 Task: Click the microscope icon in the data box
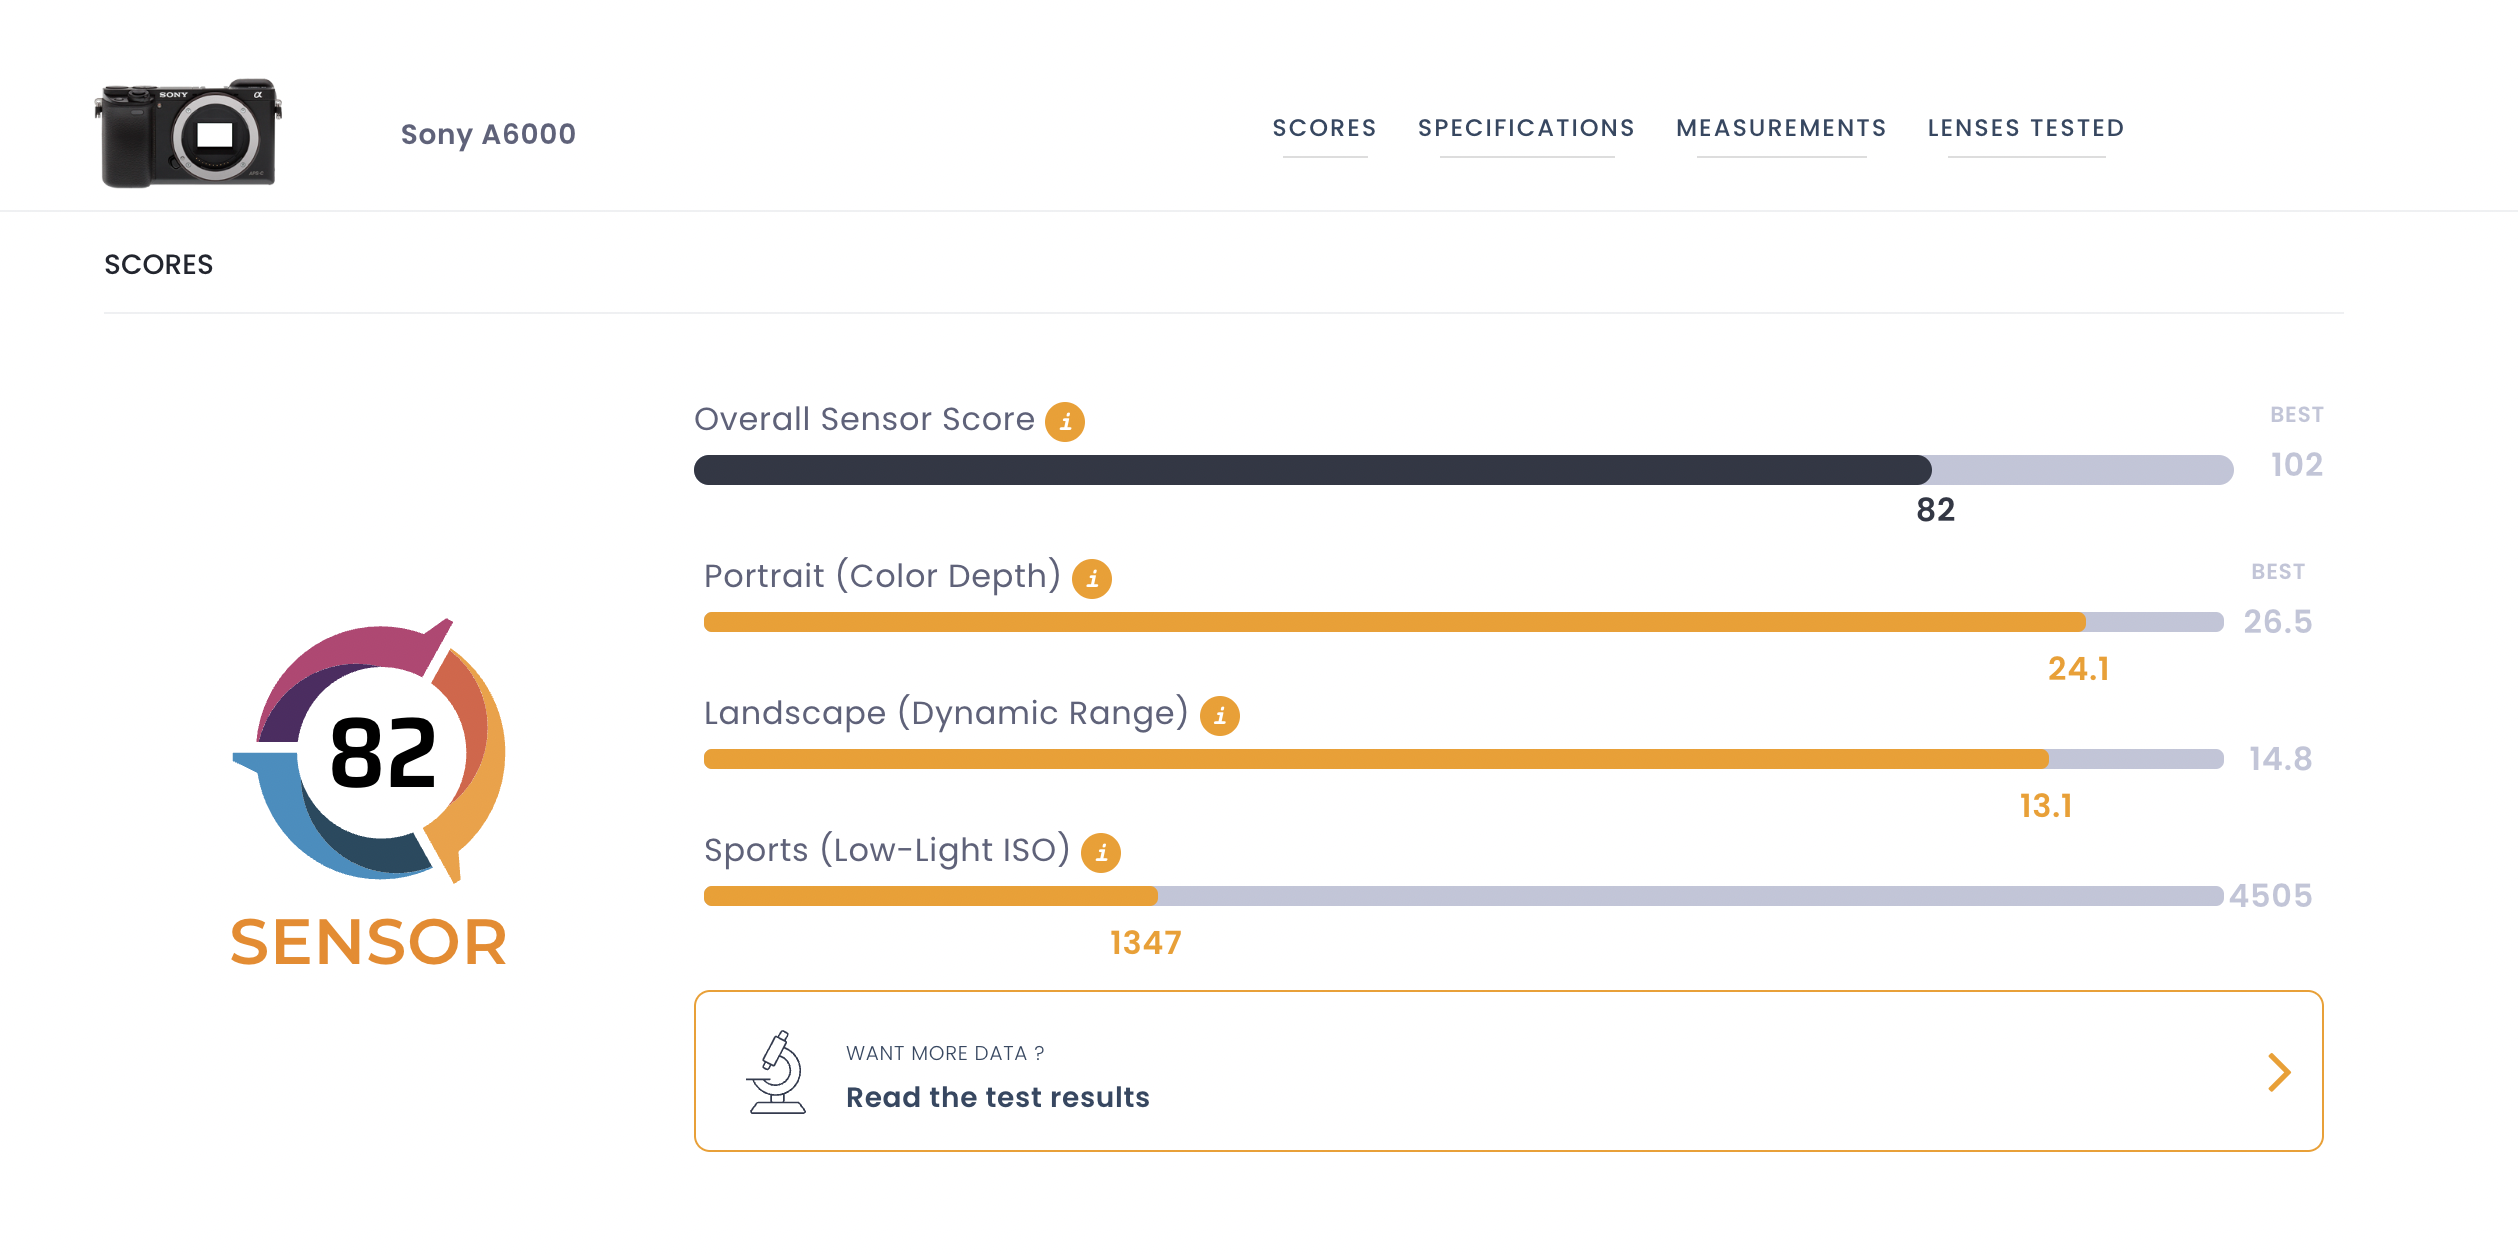[776, 1072]
